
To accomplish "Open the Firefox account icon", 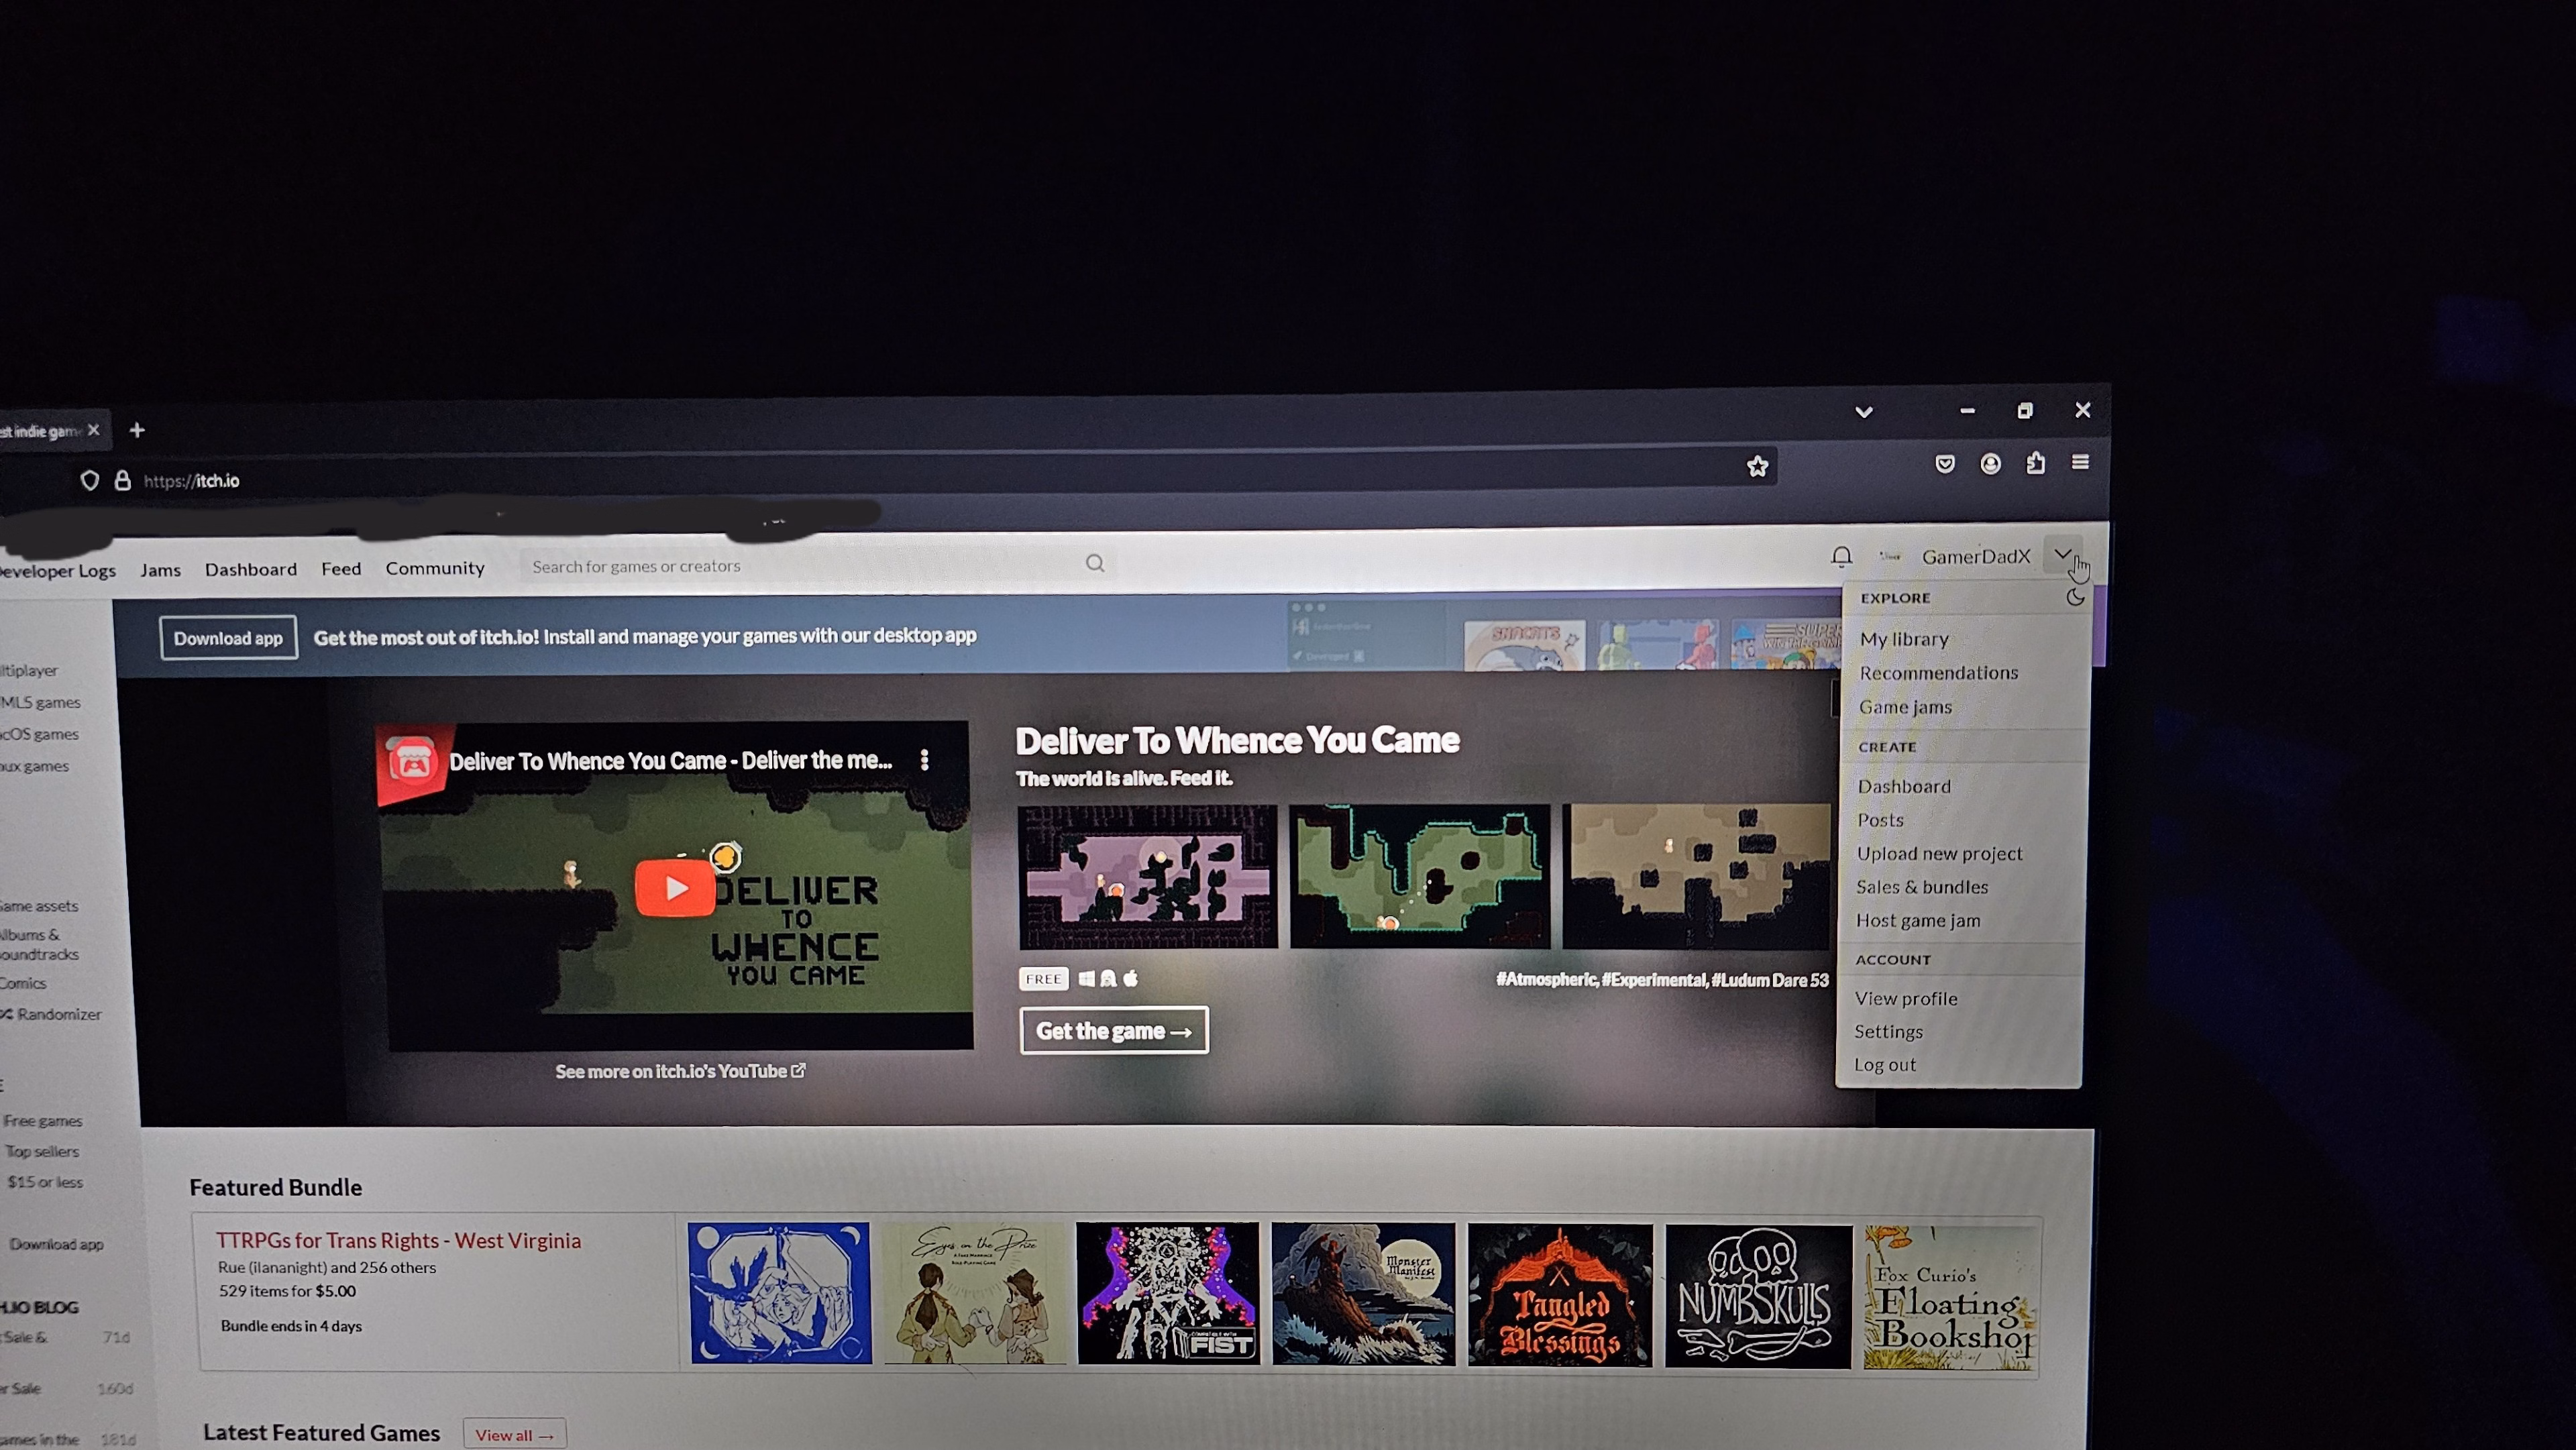I will pyautogui.click(x=1990, y=463).
